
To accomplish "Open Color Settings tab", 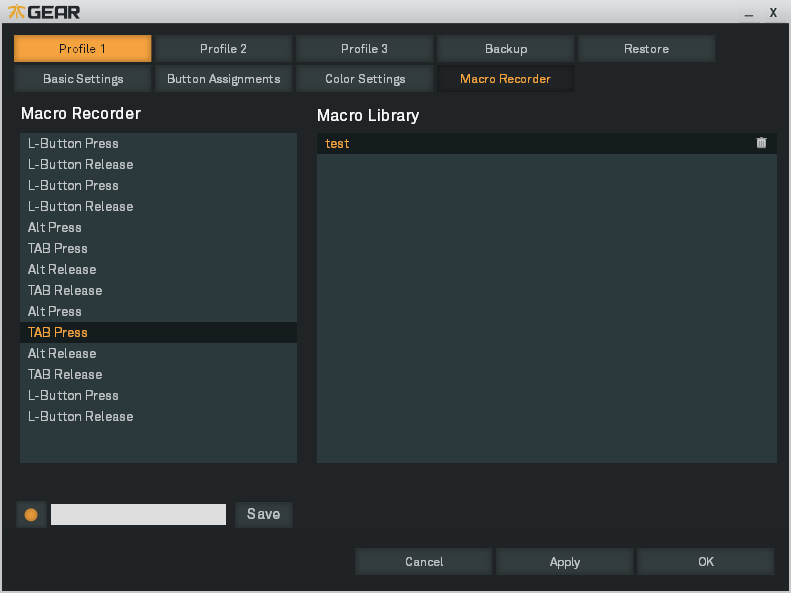I will click(365, 79).
